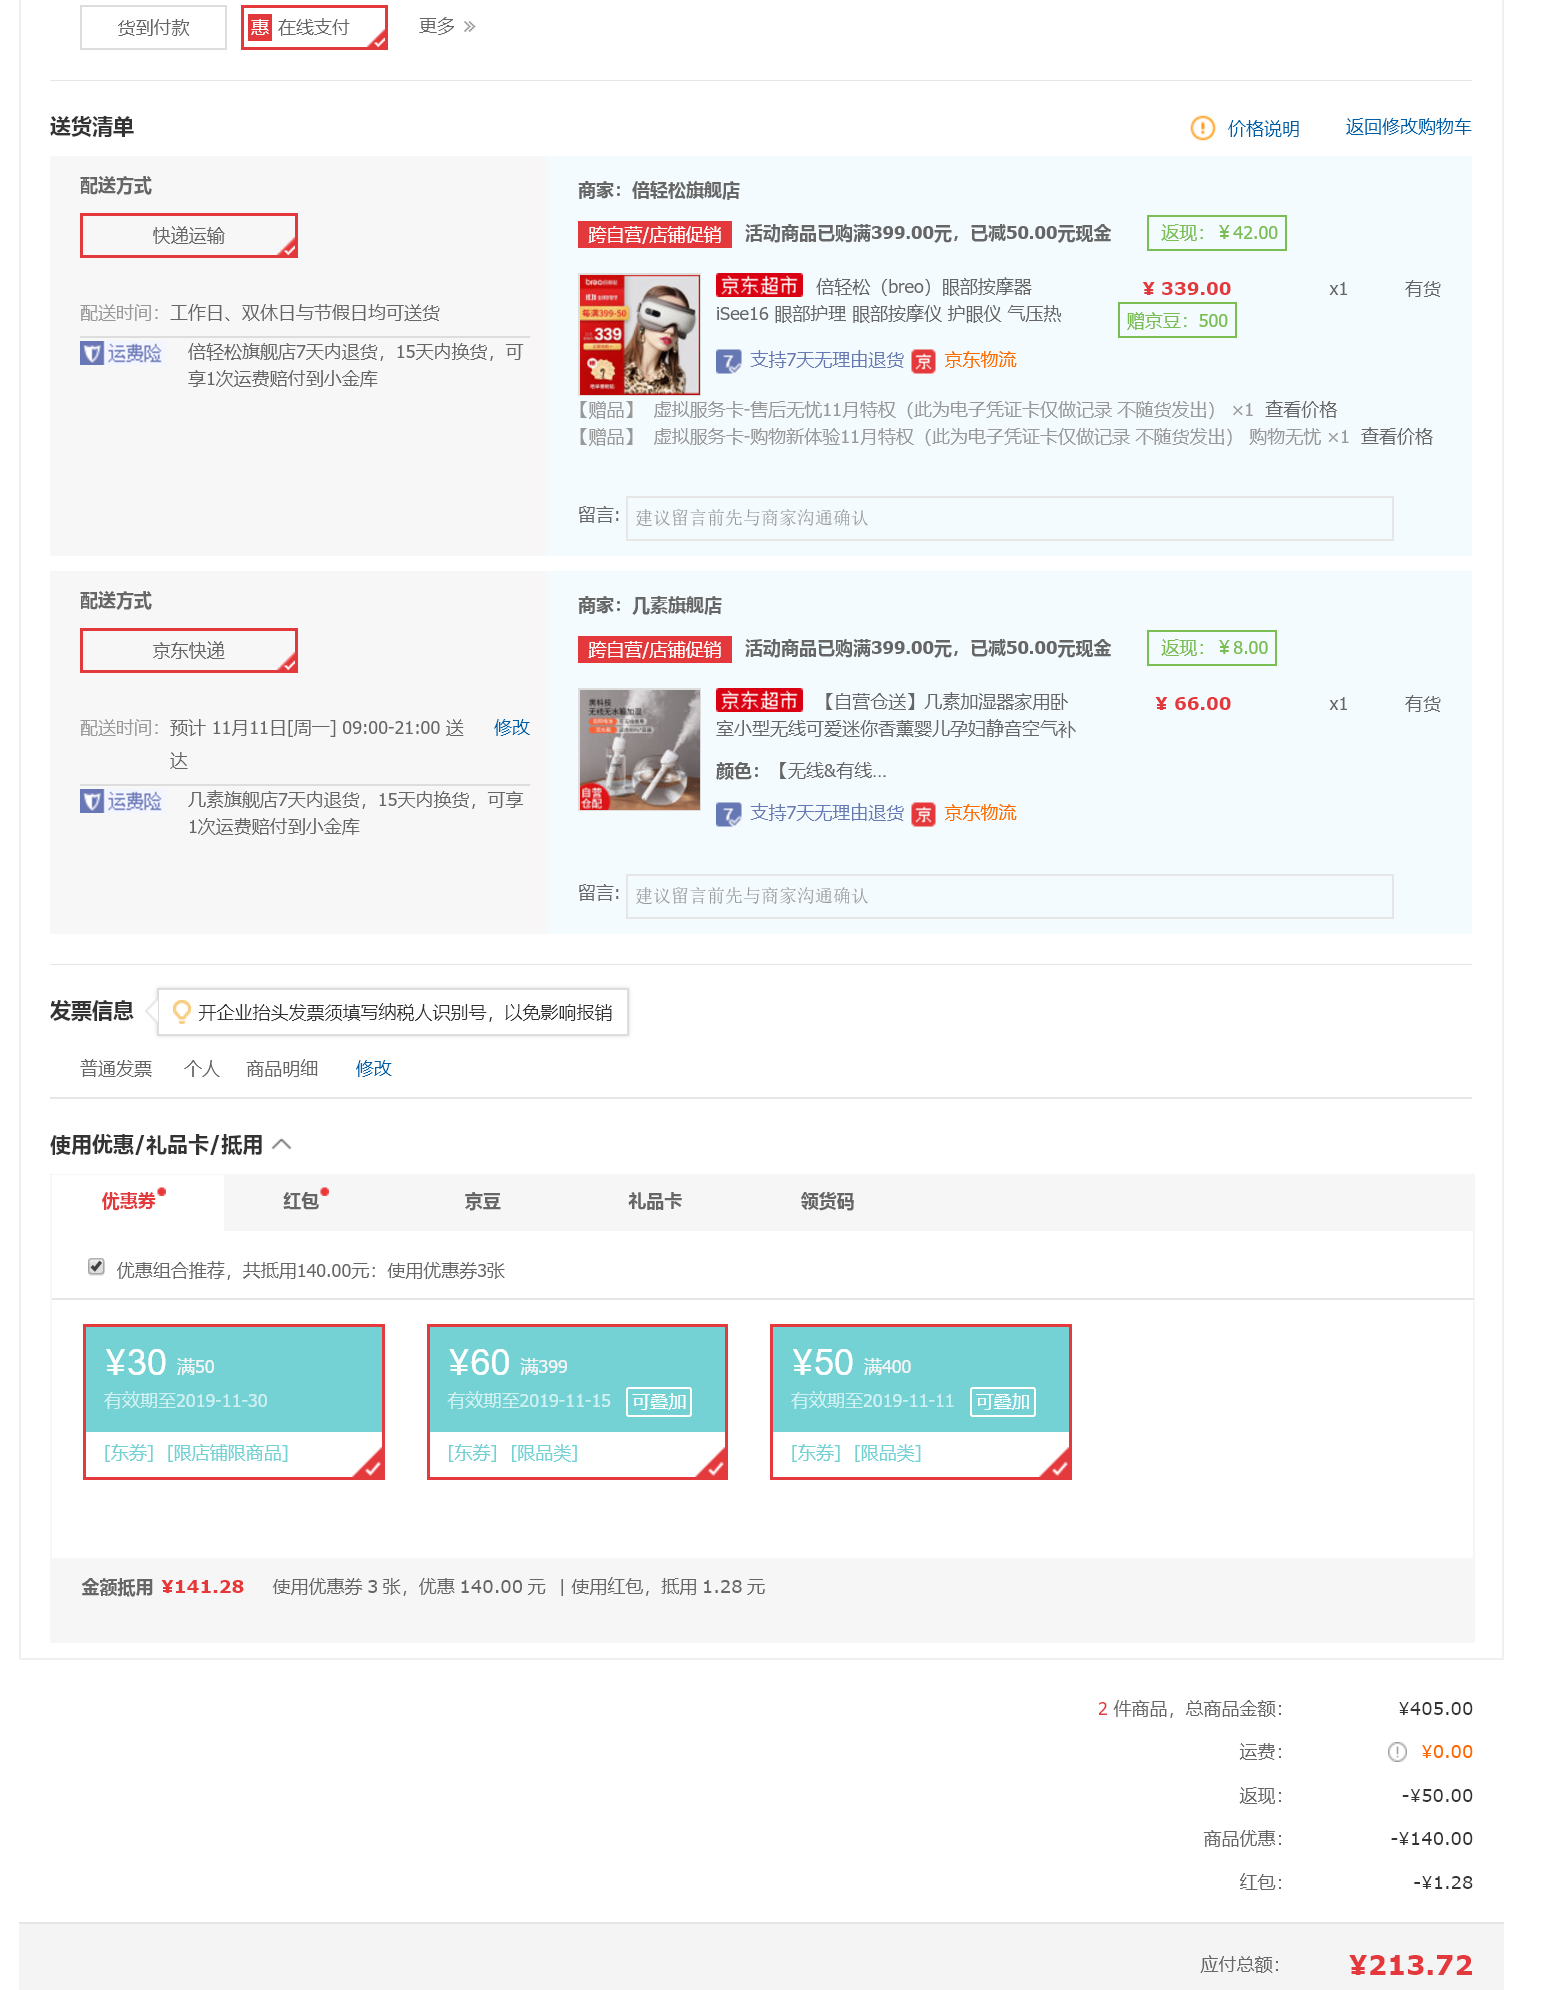Click 返现 ¥8.00 badge
1558x1990 pixels.
1212,648
